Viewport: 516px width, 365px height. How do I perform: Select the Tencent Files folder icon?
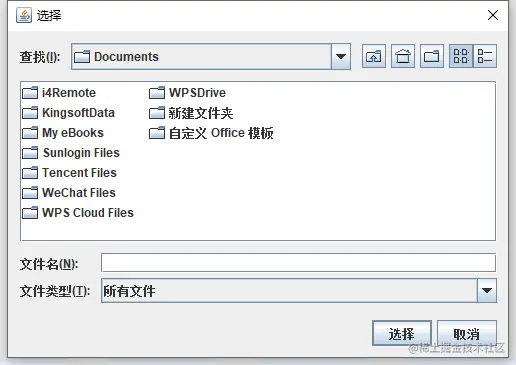pos(30,173)
